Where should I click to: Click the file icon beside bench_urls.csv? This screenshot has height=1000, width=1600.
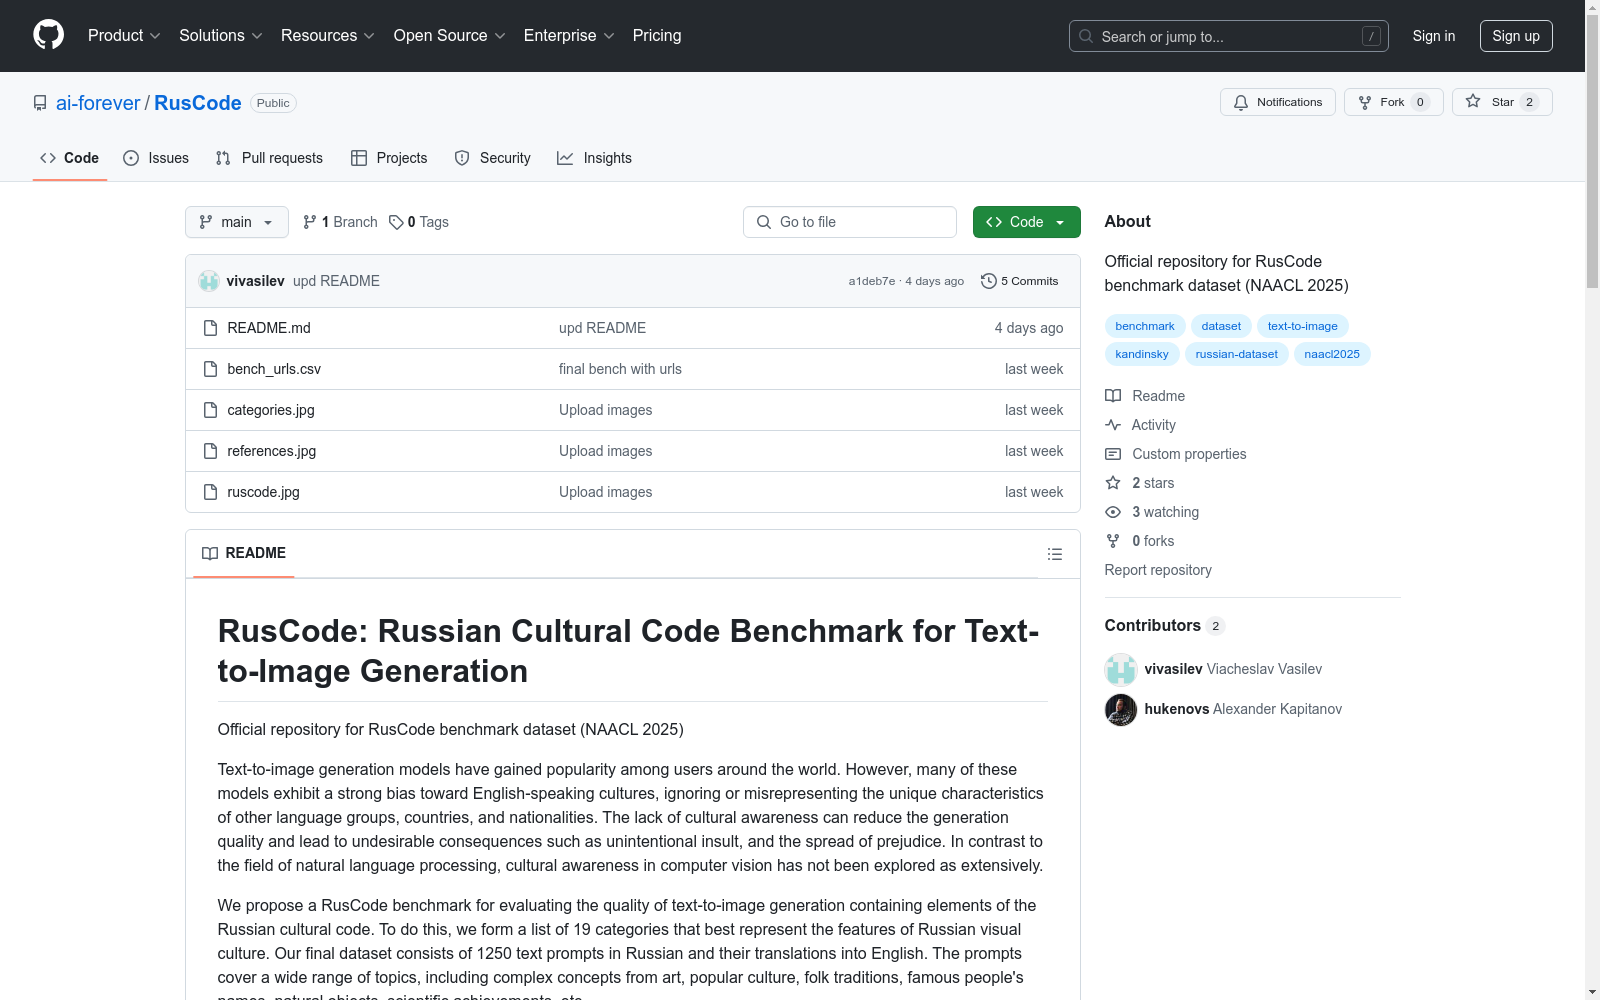click(210, 369)
